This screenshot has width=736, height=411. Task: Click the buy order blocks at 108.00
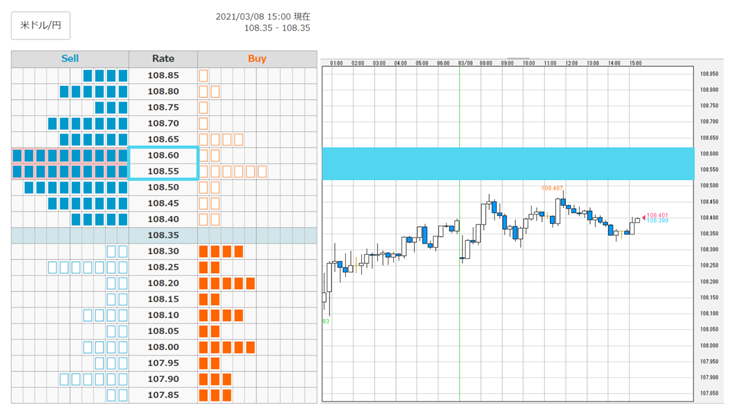pos(227,347)
